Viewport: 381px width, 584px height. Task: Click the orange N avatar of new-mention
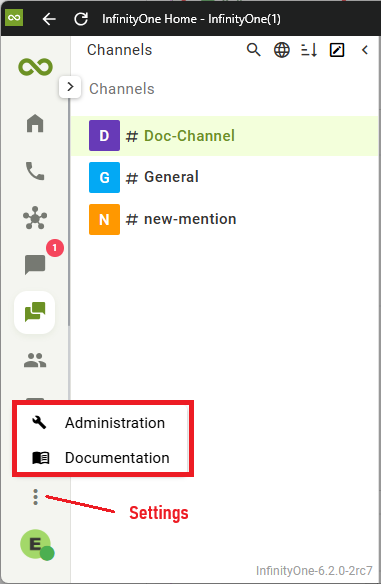coord(104,219)
